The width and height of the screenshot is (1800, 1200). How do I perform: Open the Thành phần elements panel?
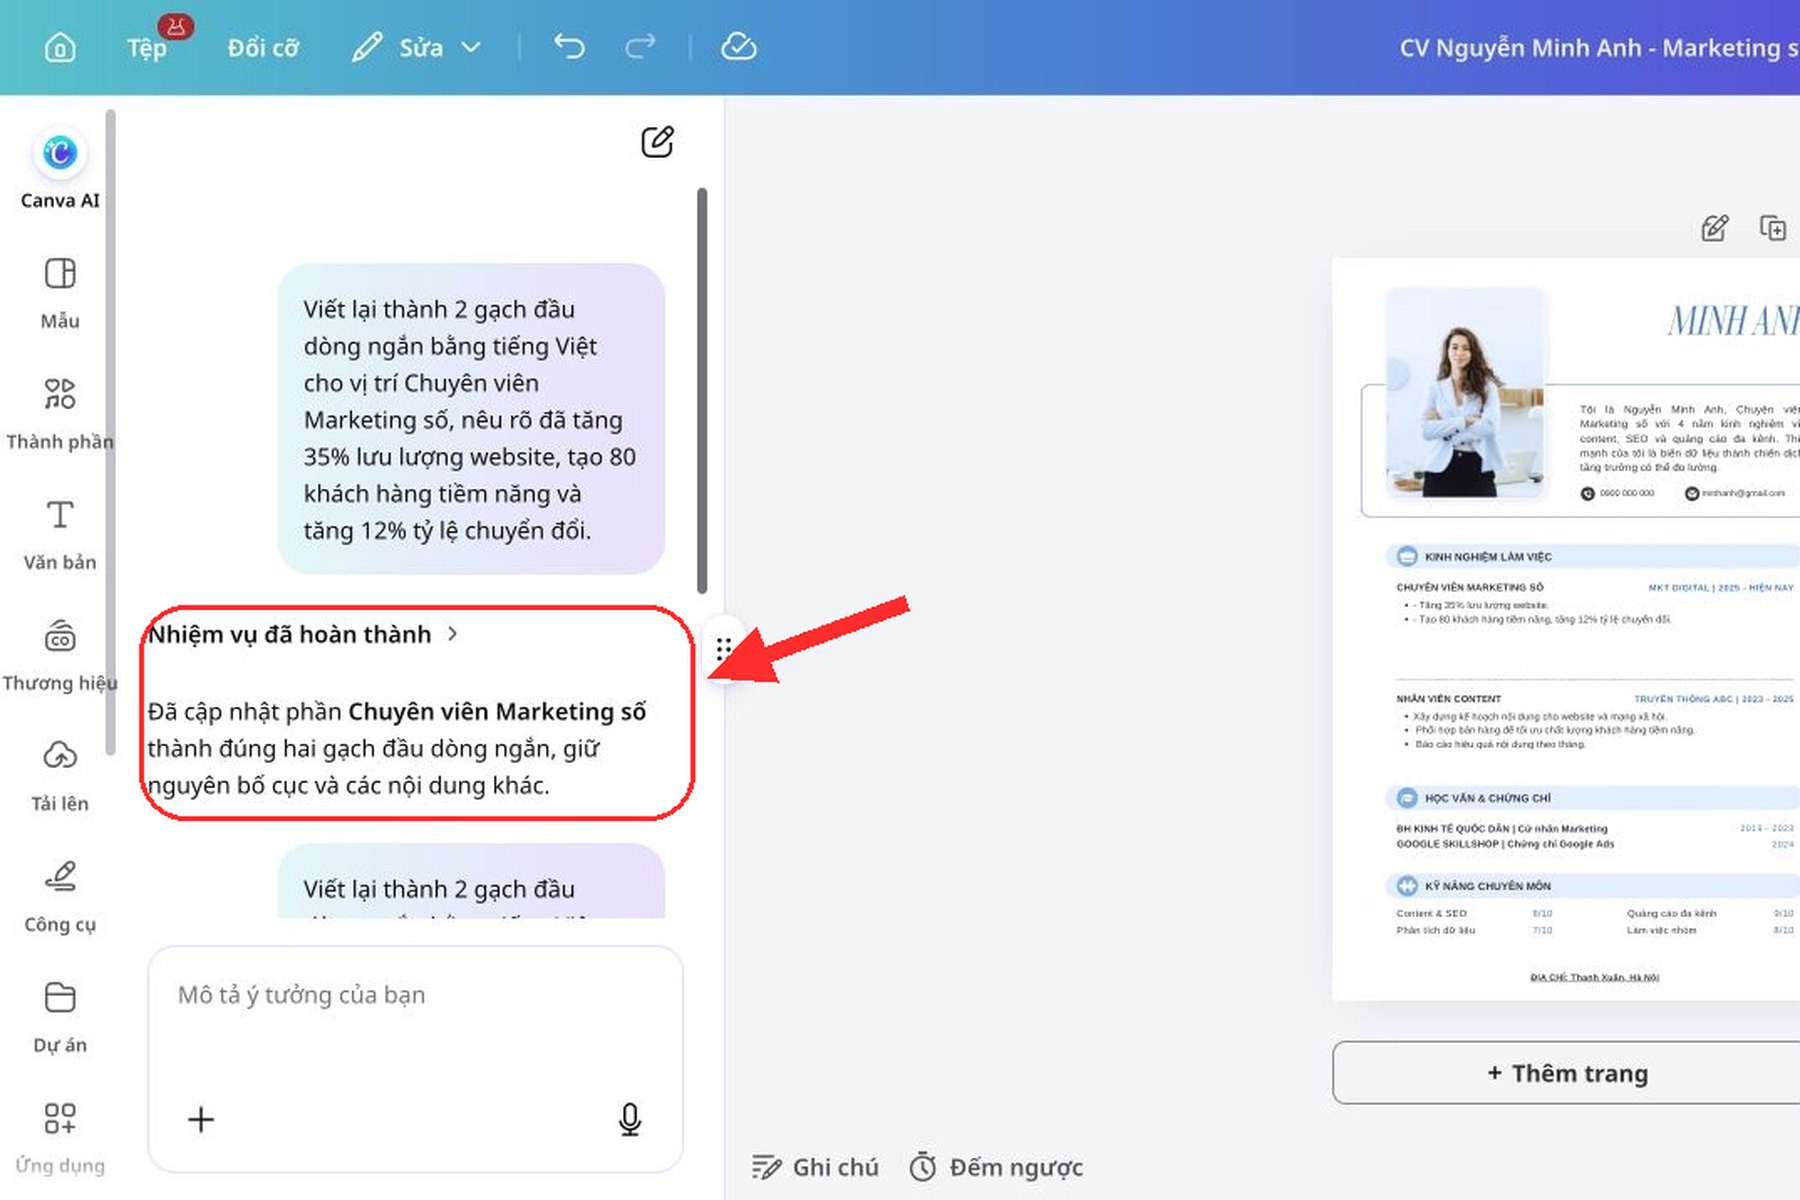[x=60, y=413]
